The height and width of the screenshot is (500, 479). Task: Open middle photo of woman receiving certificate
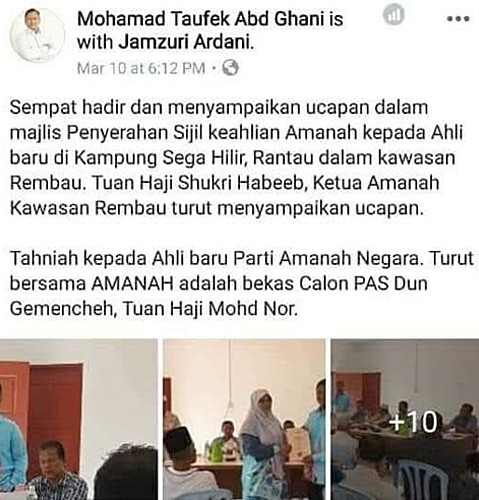pyautogui.click(x=244, y=419)
